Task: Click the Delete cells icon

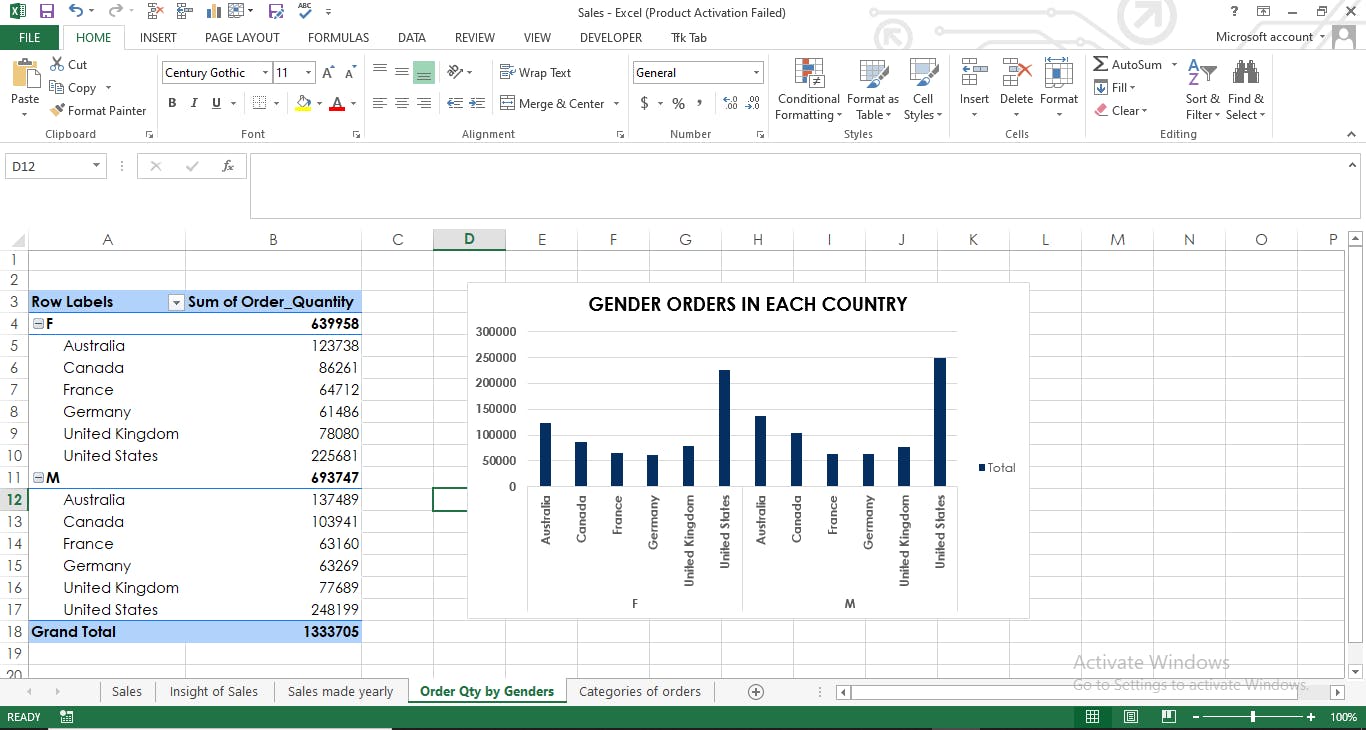Action: click(x=1016, y=73)
